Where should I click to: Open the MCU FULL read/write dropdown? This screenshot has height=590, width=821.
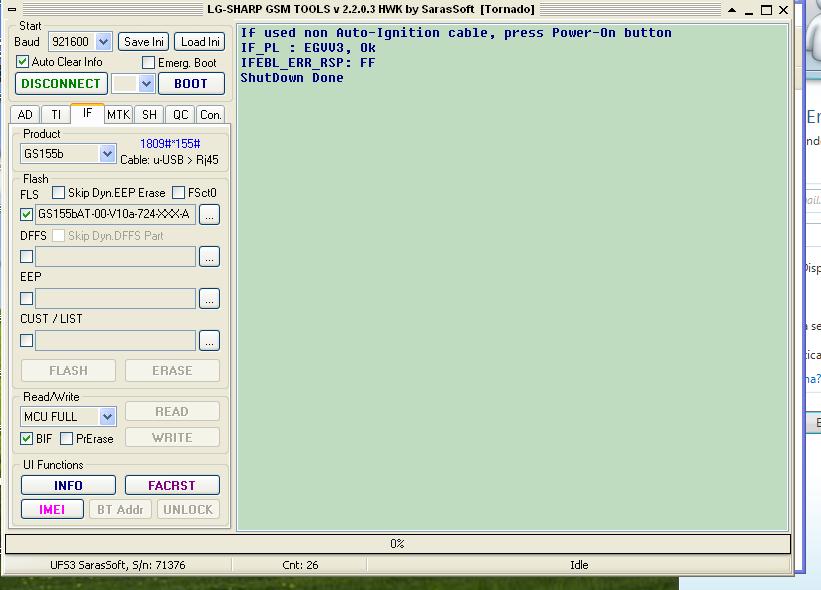(107, 417)
